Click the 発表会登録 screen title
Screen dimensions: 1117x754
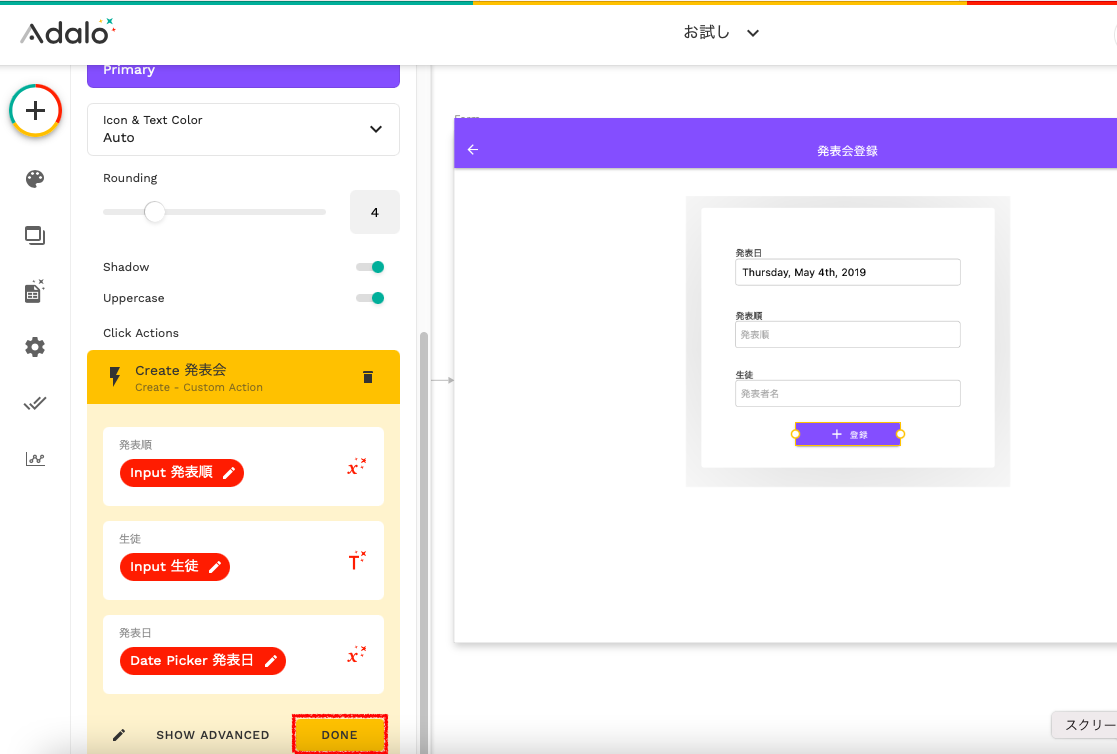pyautogui.click(x=847, y=151)
